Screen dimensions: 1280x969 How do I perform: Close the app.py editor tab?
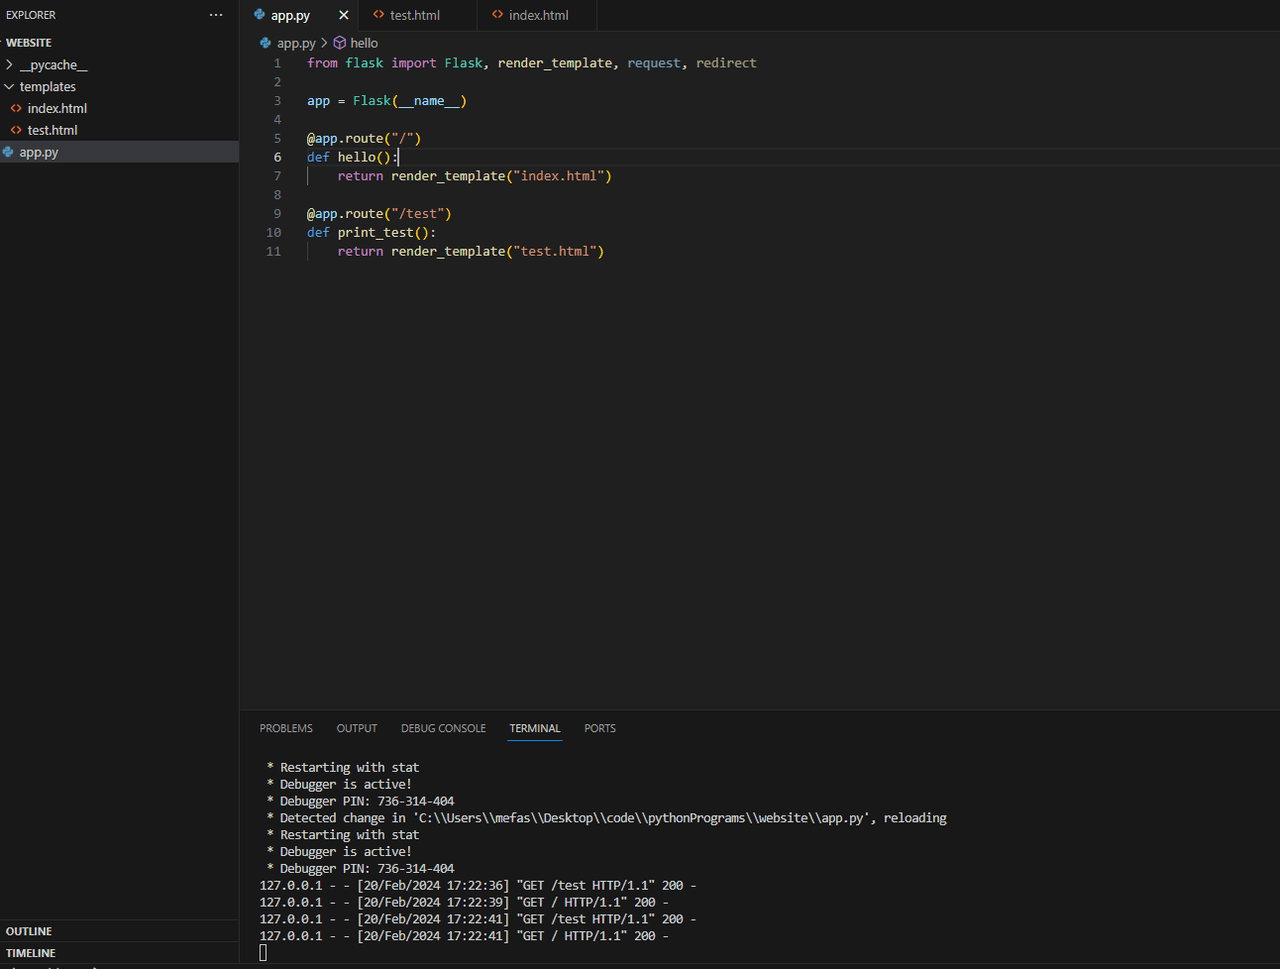click(344, 15)
